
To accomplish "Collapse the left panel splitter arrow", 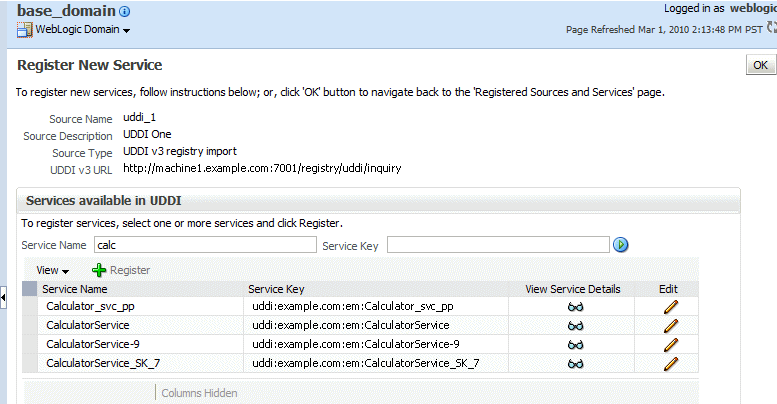I will tap(4, 296).
